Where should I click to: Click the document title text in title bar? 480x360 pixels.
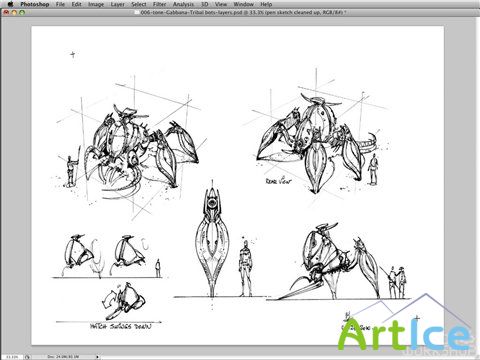244,13
